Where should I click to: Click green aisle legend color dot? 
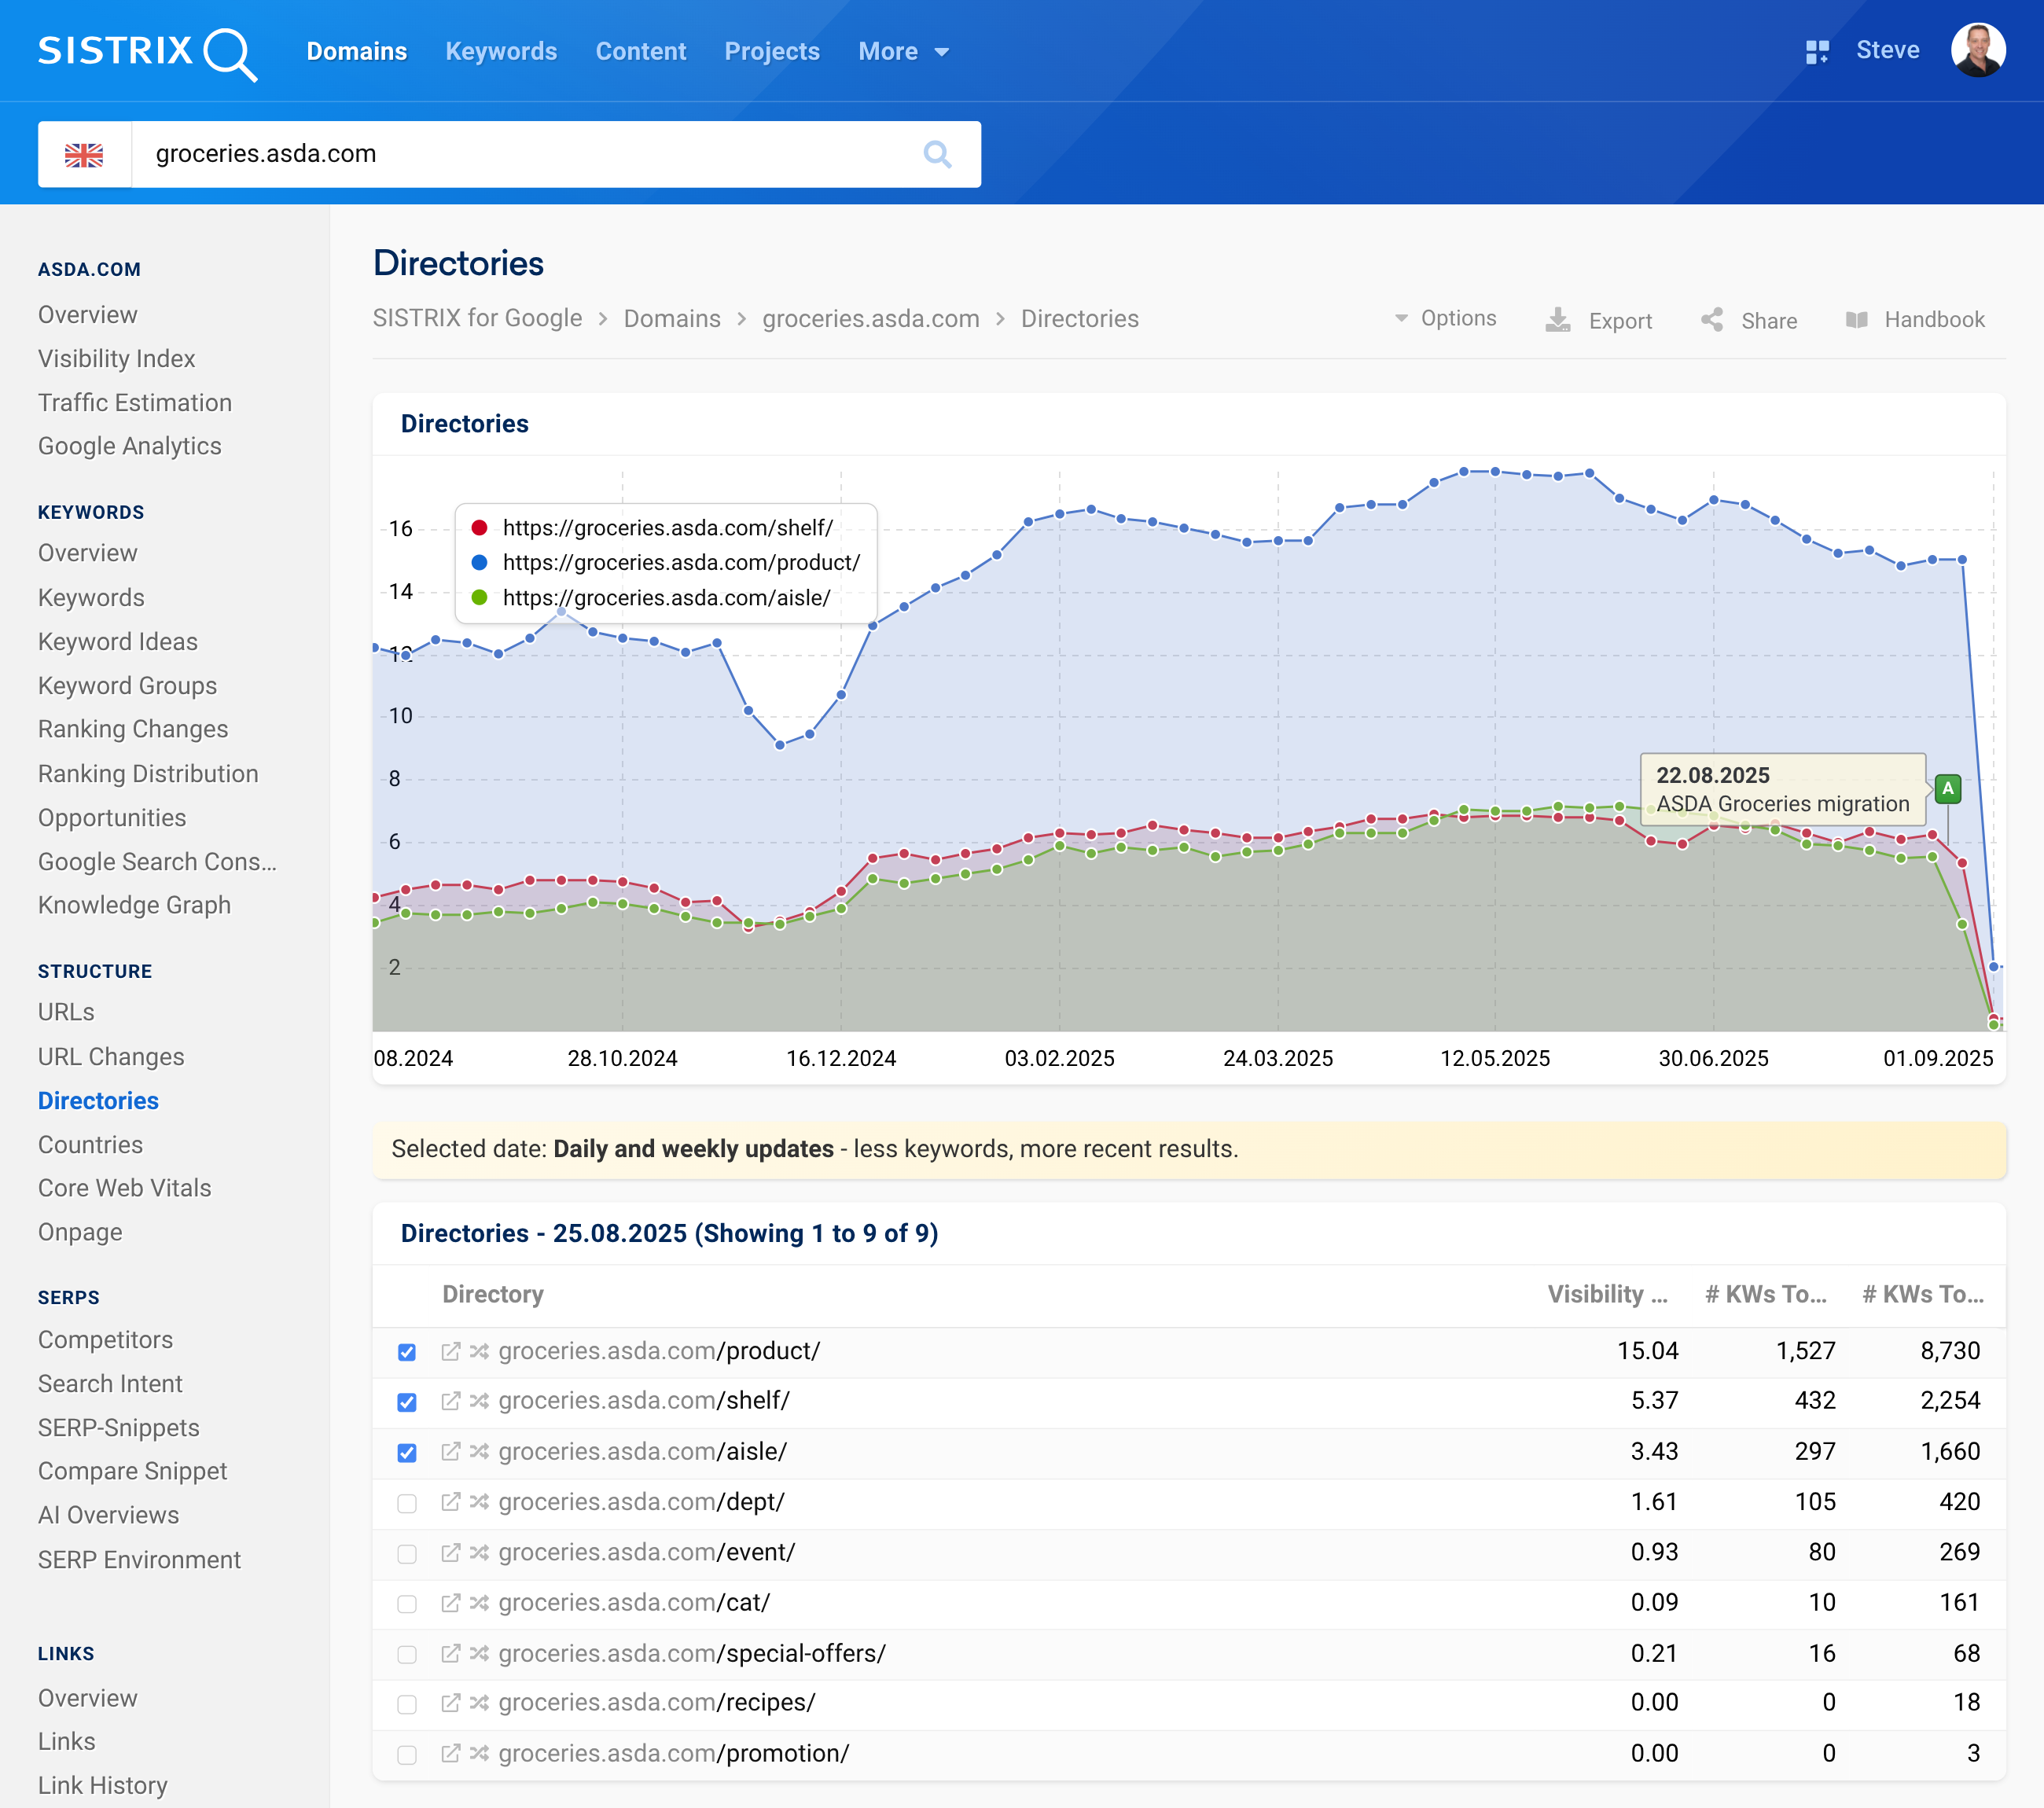[x=479, y=597]
